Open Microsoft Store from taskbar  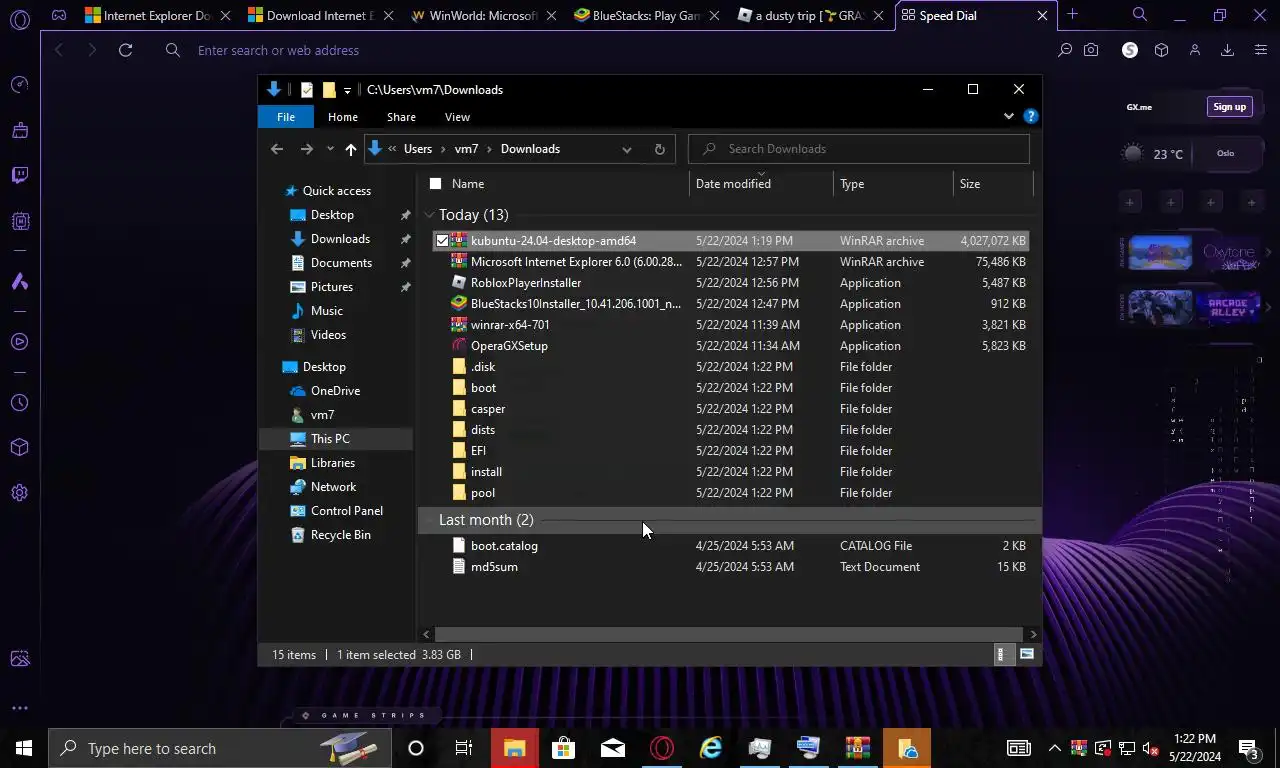pyautogui.click(x=563, y=748)
